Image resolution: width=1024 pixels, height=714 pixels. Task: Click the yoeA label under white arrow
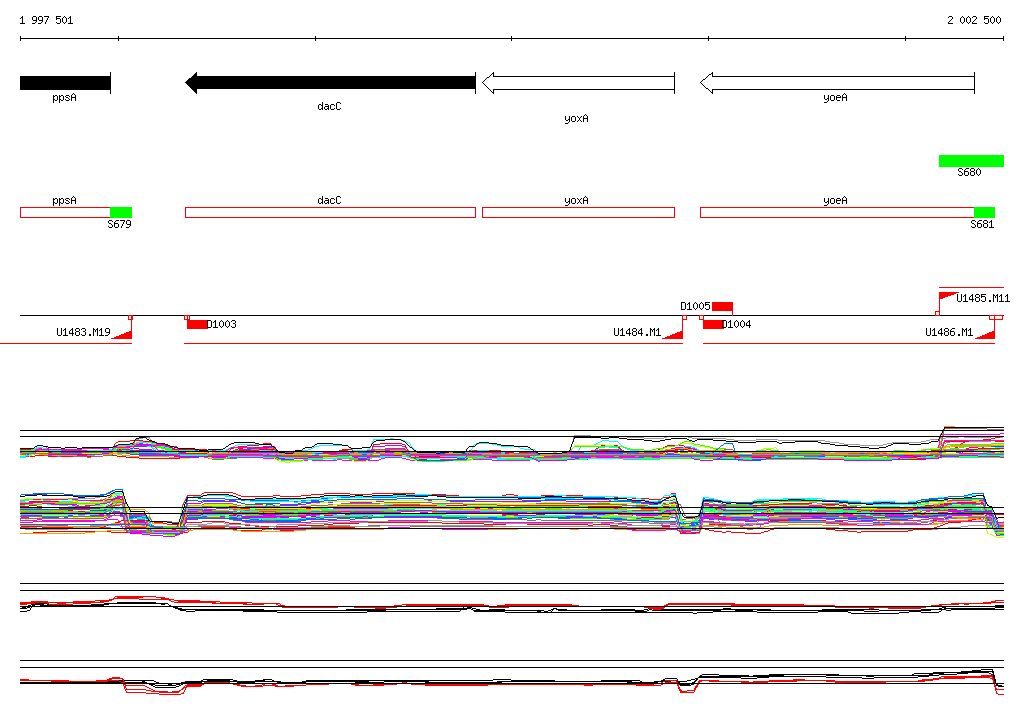(x=835, y=97)
